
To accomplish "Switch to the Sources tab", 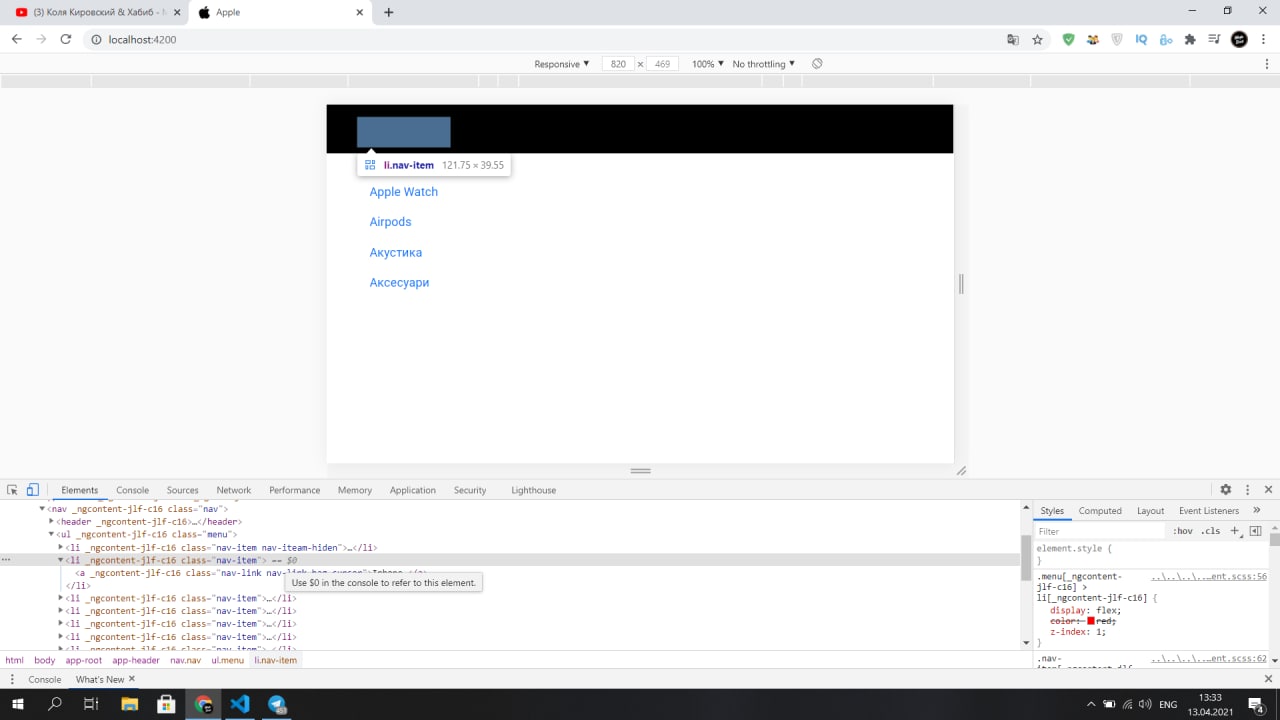I will (x=182, y=490).
